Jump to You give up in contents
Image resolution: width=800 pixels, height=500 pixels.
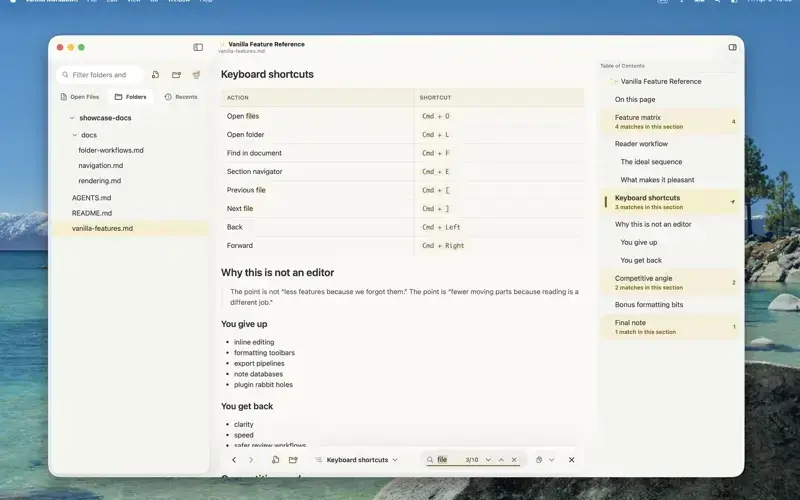638,242
